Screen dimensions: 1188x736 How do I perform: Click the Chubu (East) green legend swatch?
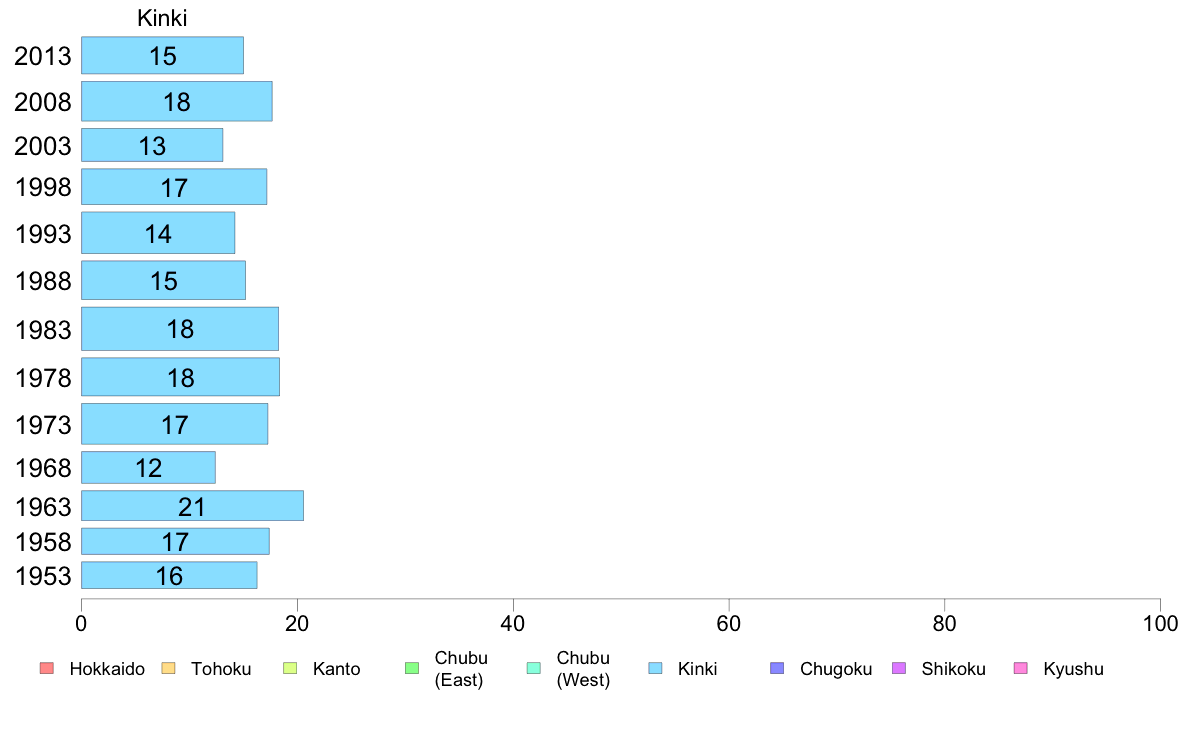412,668
